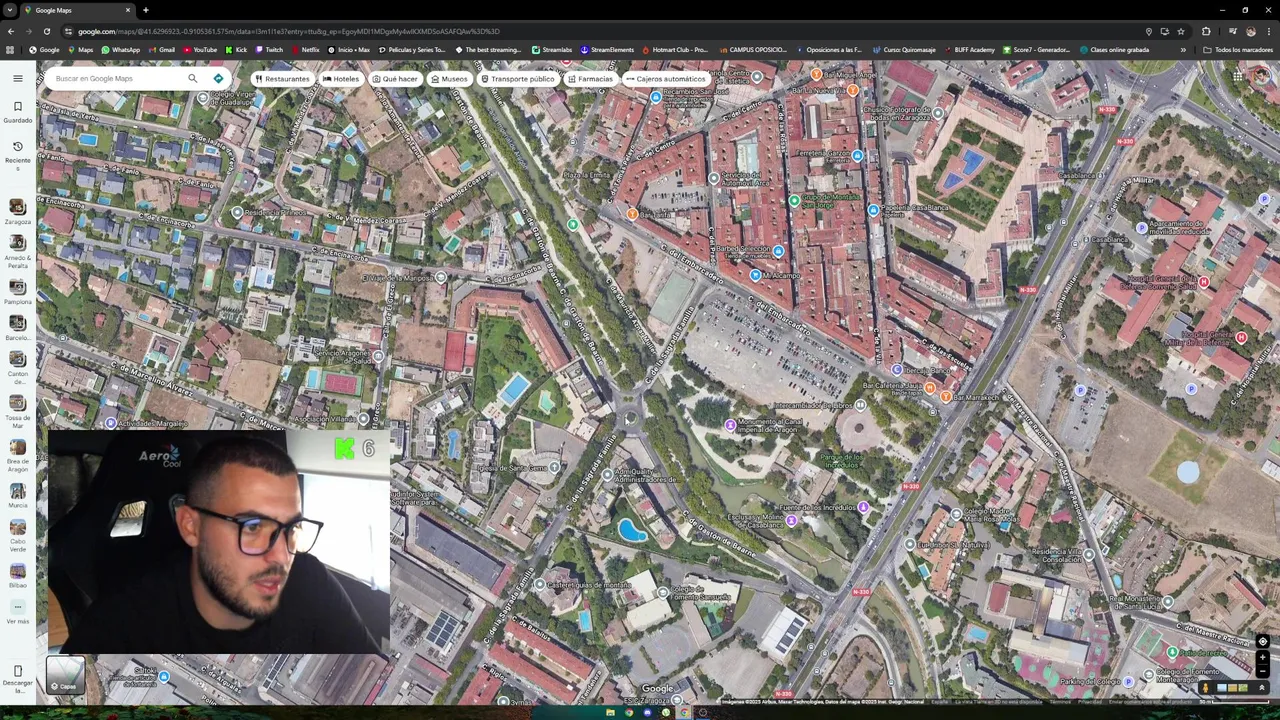This screenshot has width=1280, height=720.
Task: Click the 'Fuente de los Incrédulos' marker
Action: click(x=863, y=507)
